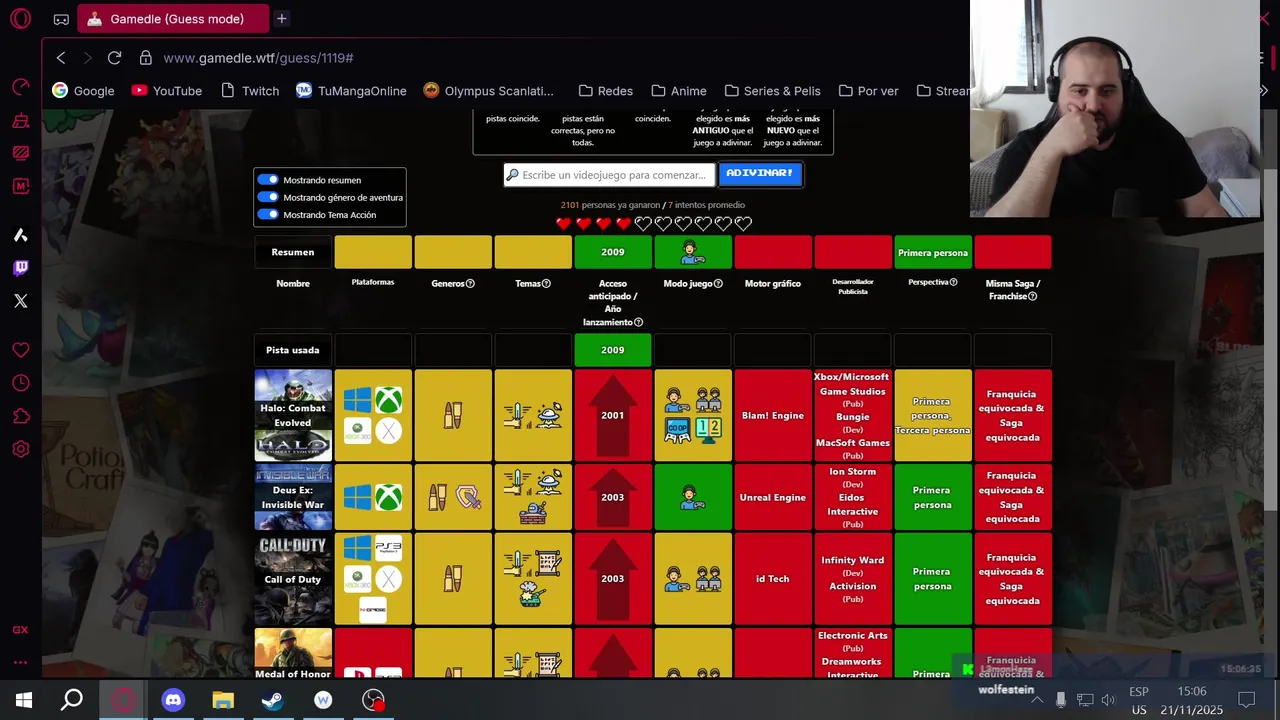The image size is (1280, 720).
Task: Click the Año lanzamiento help question icon
Action: click(638, 322)
